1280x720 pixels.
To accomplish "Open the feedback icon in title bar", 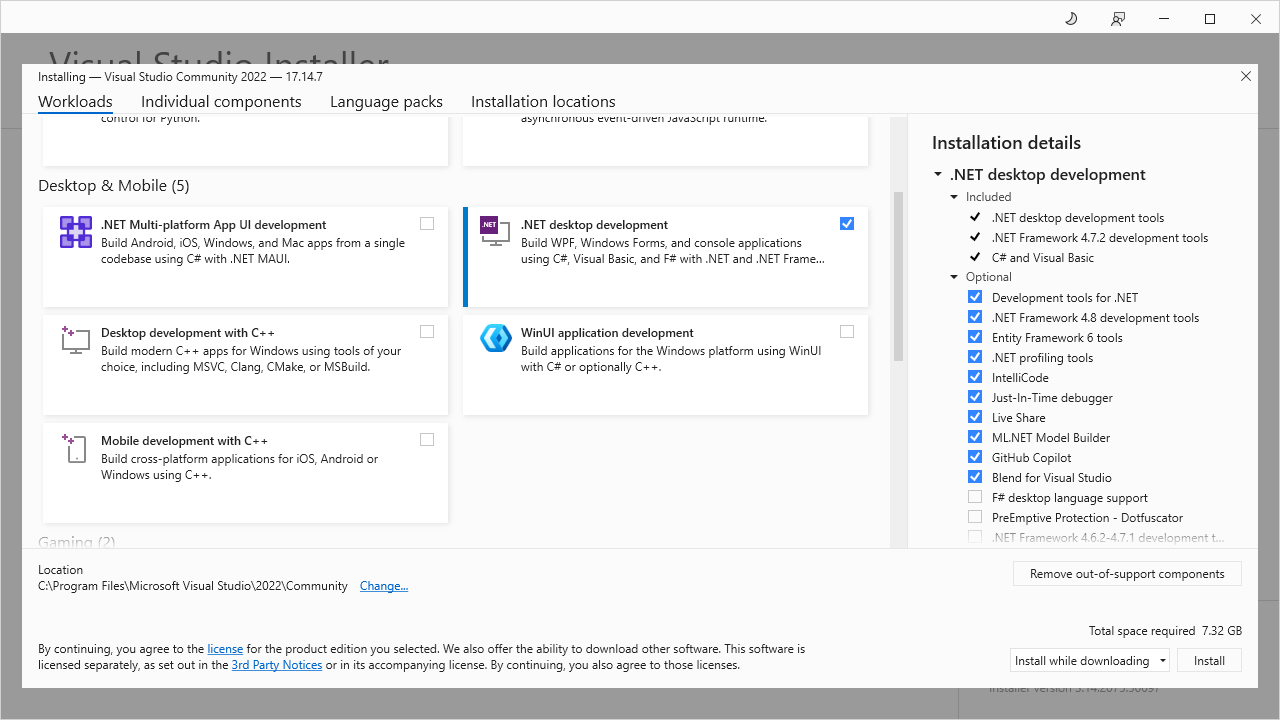I will (1118, 19).
